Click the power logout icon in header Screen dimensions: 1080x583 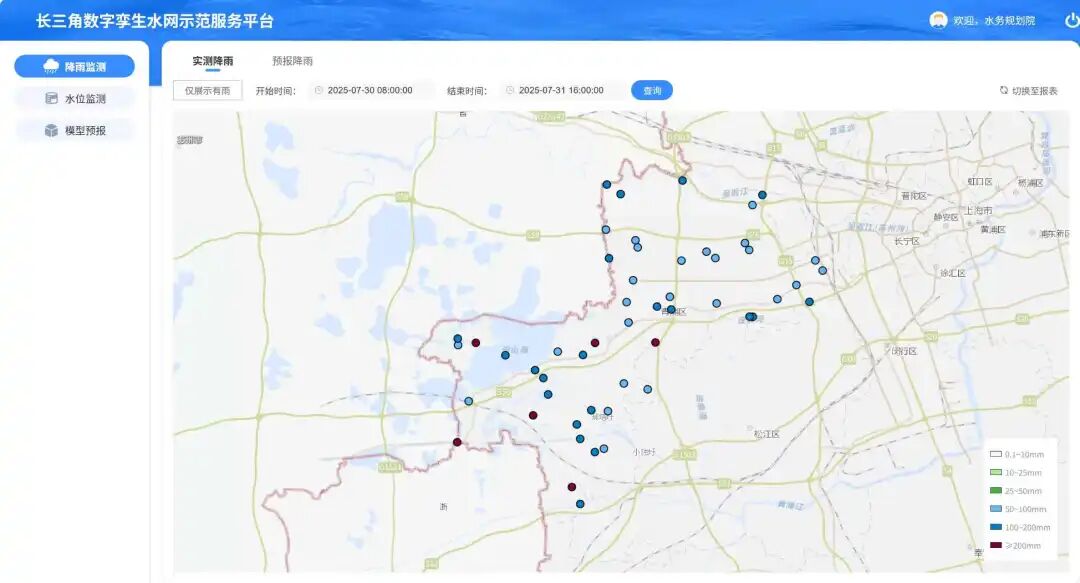point(1072,20)
